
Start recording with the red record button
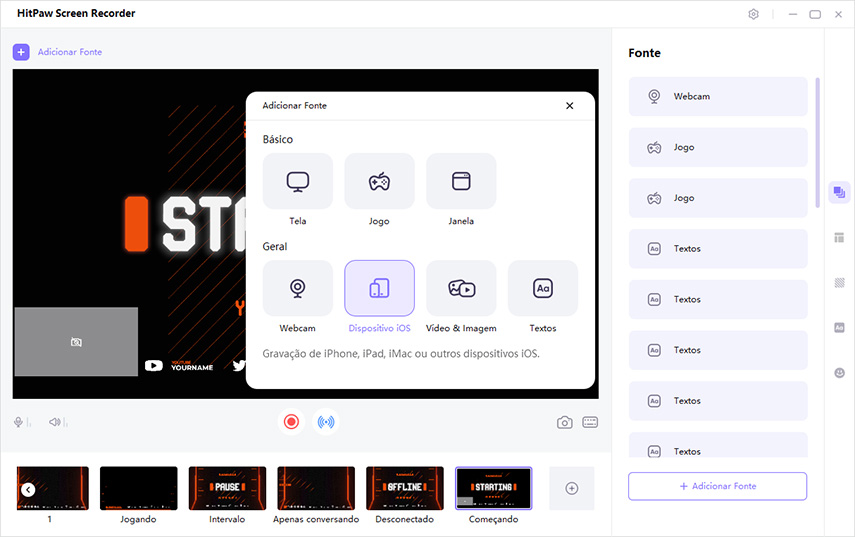pyautogui.click(x=291, y=422)
